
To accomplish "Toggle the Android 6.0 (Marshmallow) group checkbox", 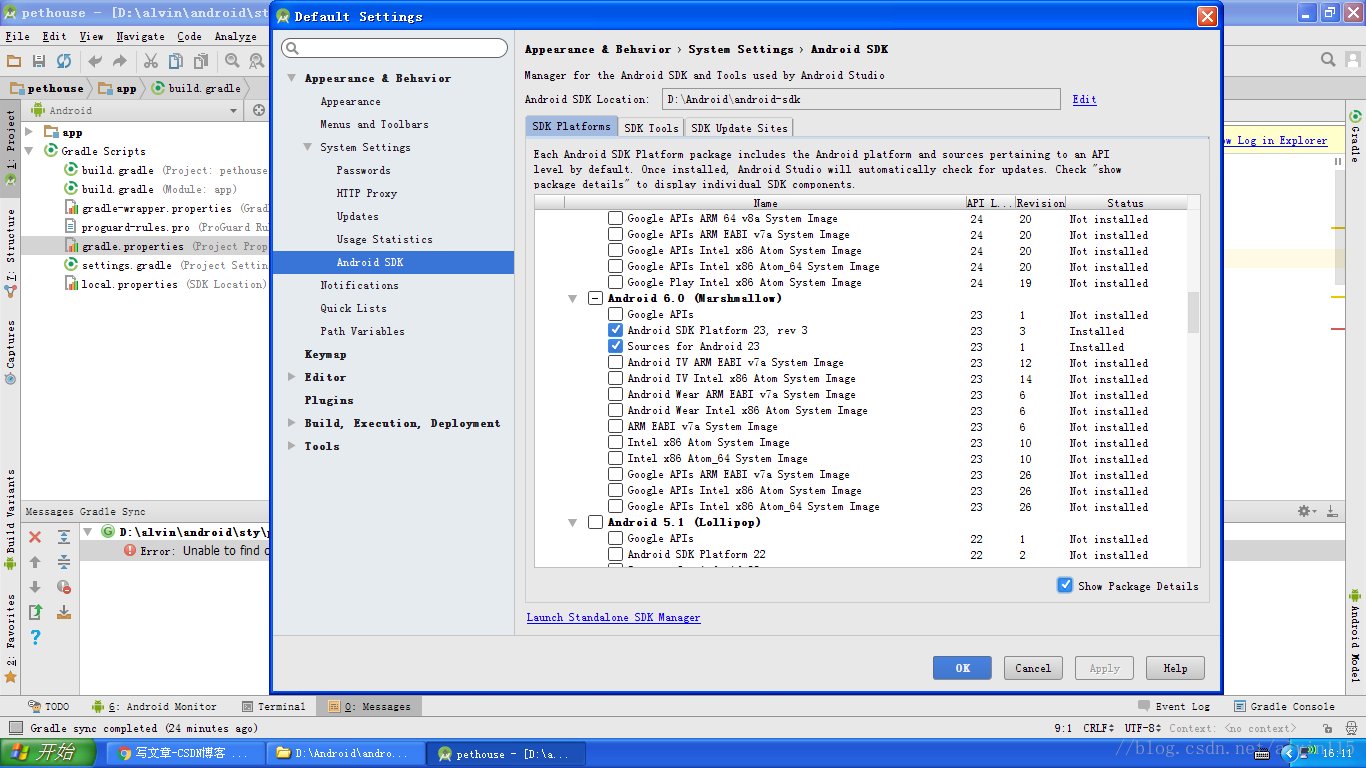I will [595, 298].
